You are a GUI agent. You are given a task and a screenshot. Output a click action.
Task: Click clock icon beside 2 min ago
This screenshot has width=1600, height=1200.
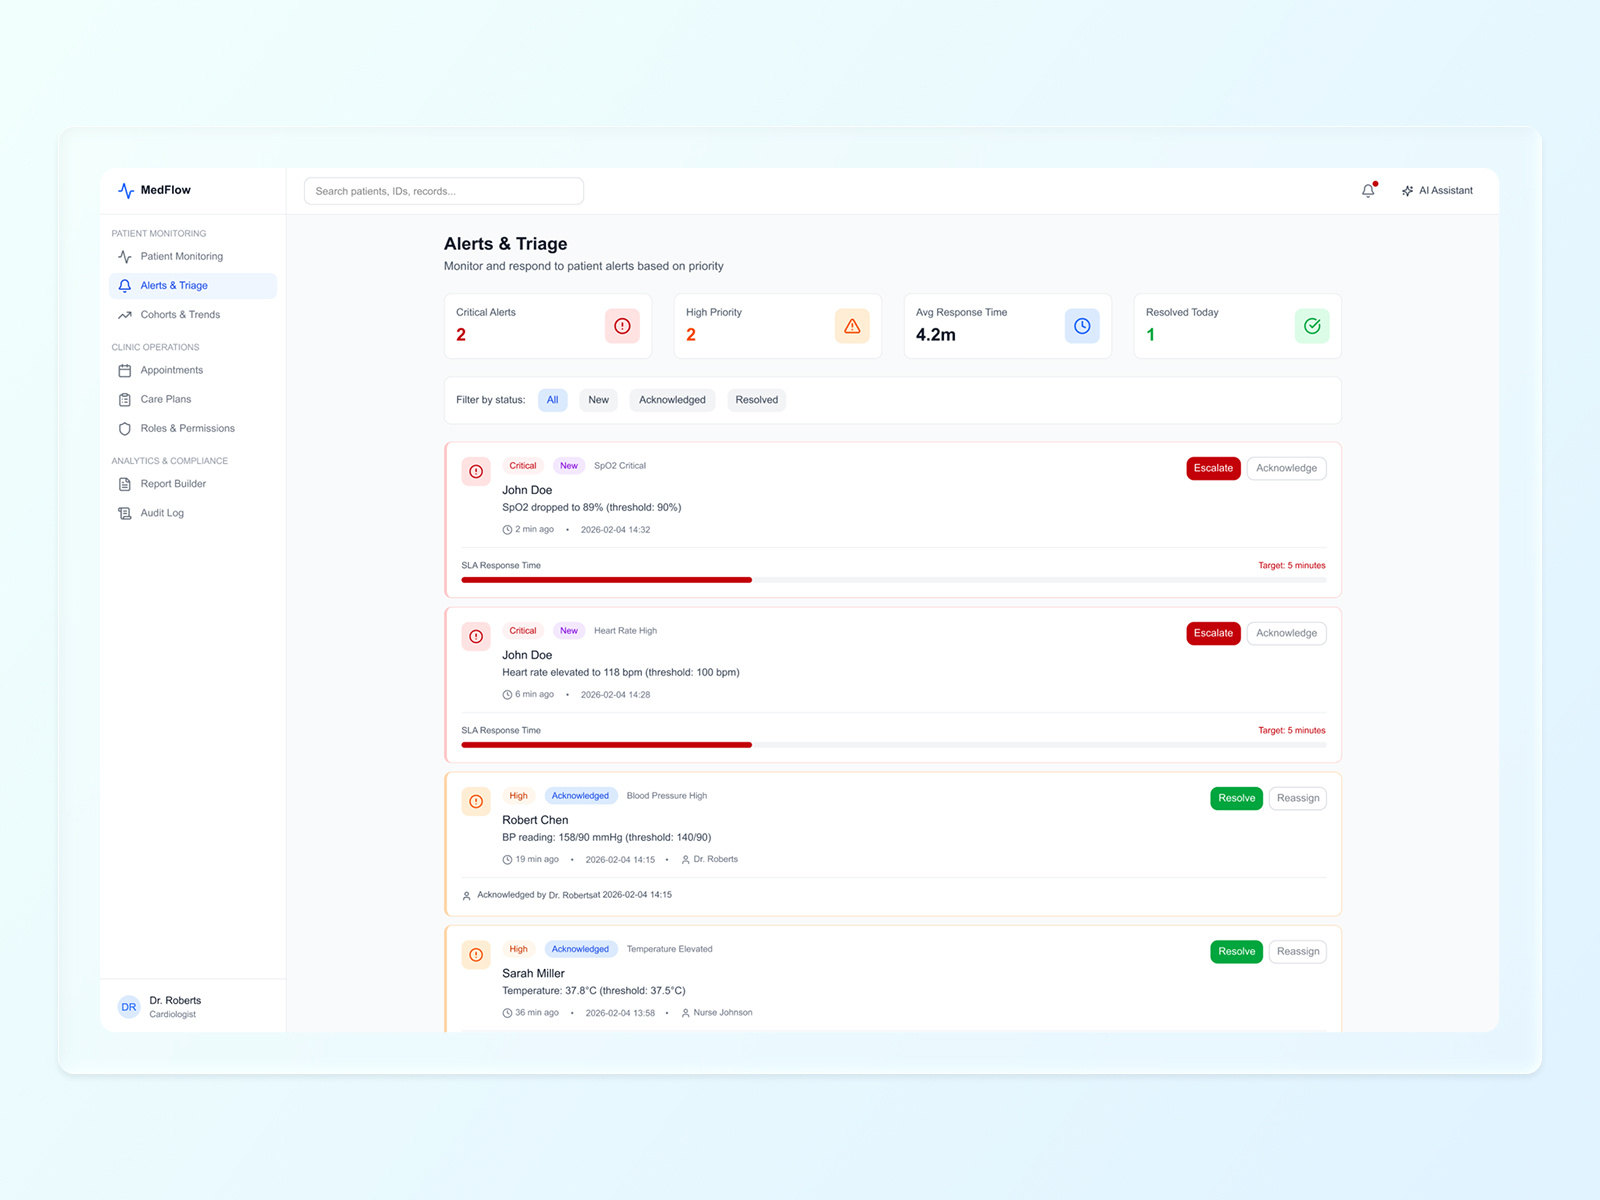click(x=507, y=530)
